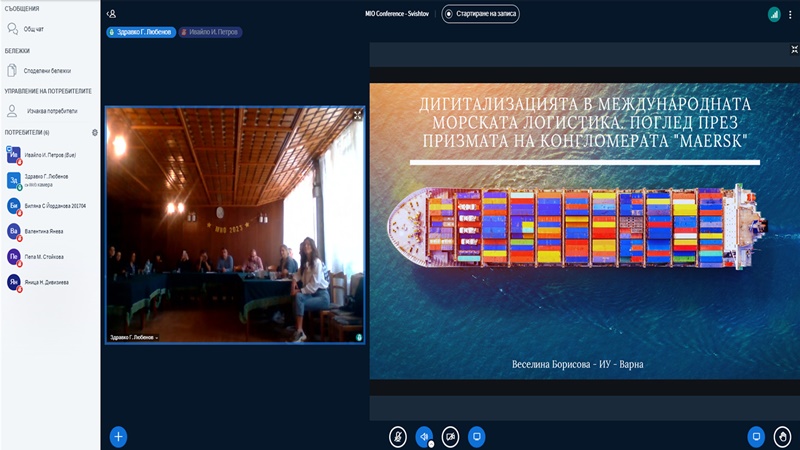
Task: Click the MIO Conference - Svishtov title
Action: 397,14
